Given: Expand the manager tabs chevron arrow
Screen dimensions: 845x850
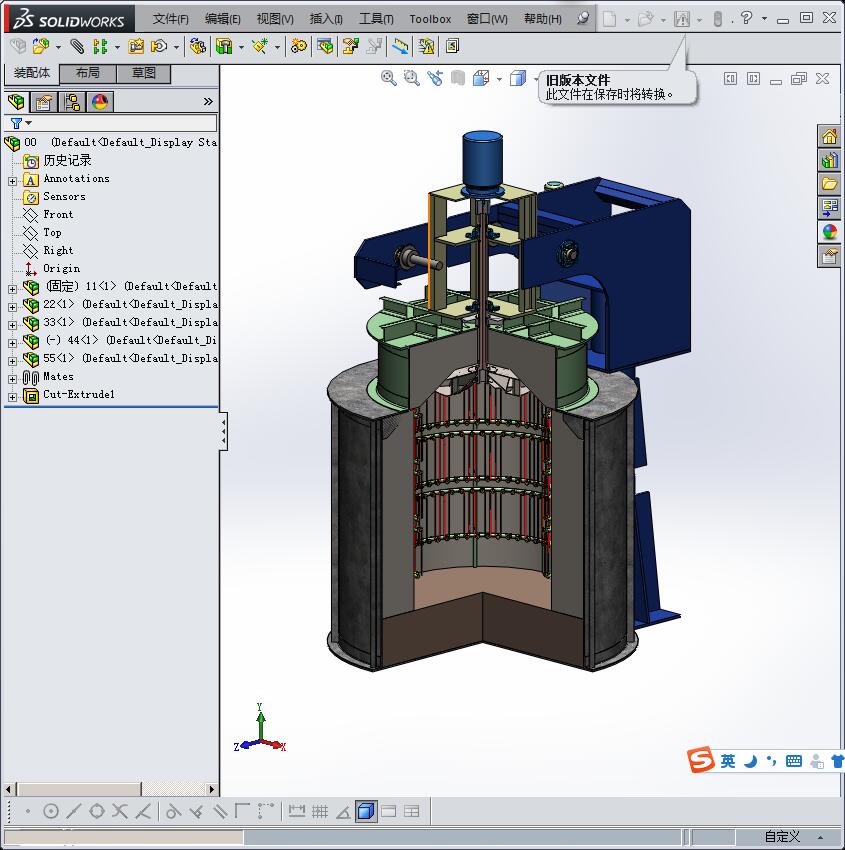Looking at the screenshot, I should click(208, 101).
